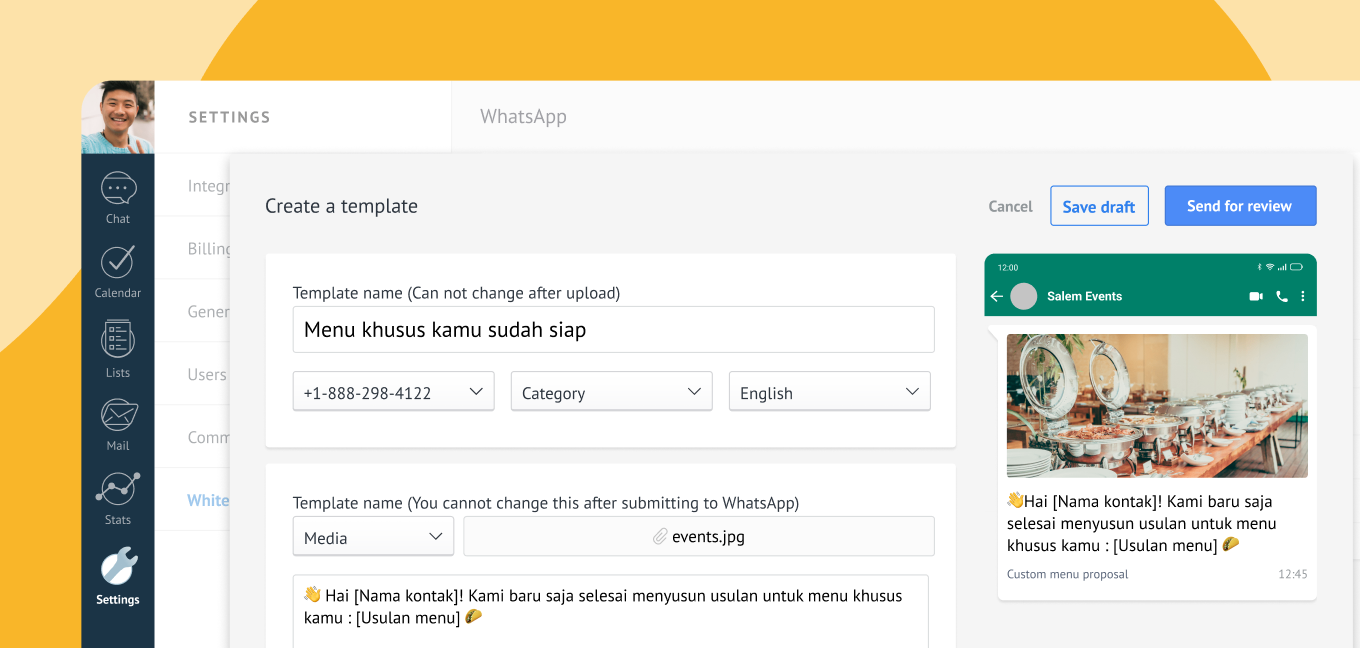Click the template name input field
This screenshot has width=1360, height=648.
coord(613,330)
